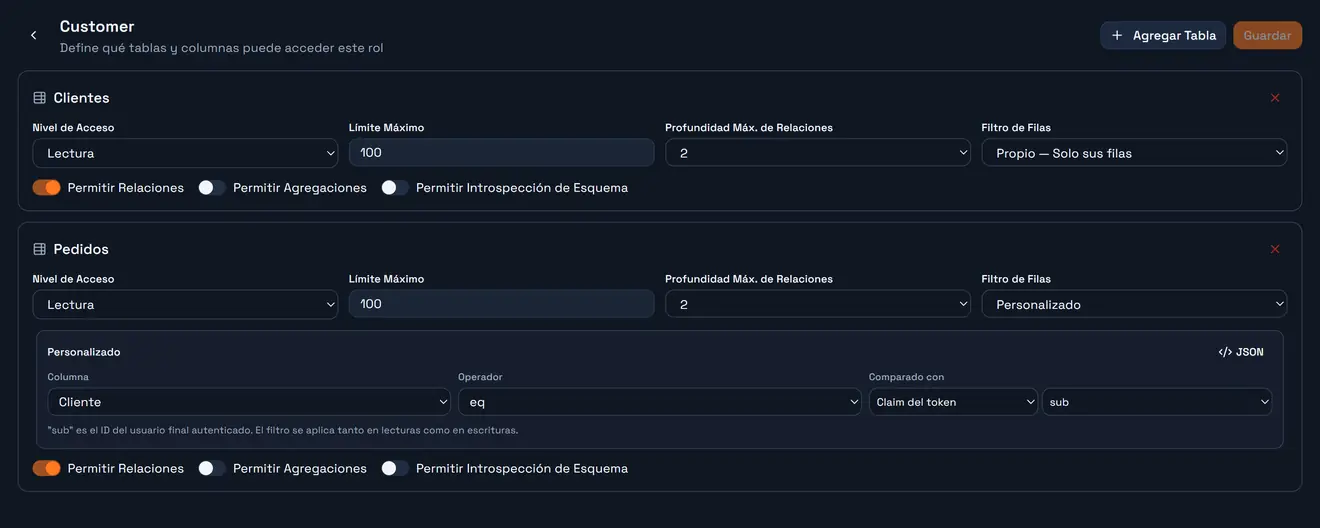Viewport: 1320px width, 528px height.
Task: Click the table icon beside Pedidos
Action: pos(40,249)
